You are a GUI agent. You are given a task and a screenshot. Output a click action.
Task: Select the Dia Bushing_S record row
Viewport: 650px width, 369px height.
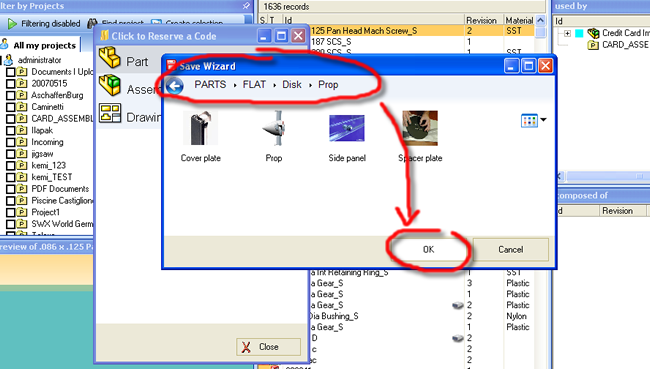pyautogui.click(x=421, y=316)
